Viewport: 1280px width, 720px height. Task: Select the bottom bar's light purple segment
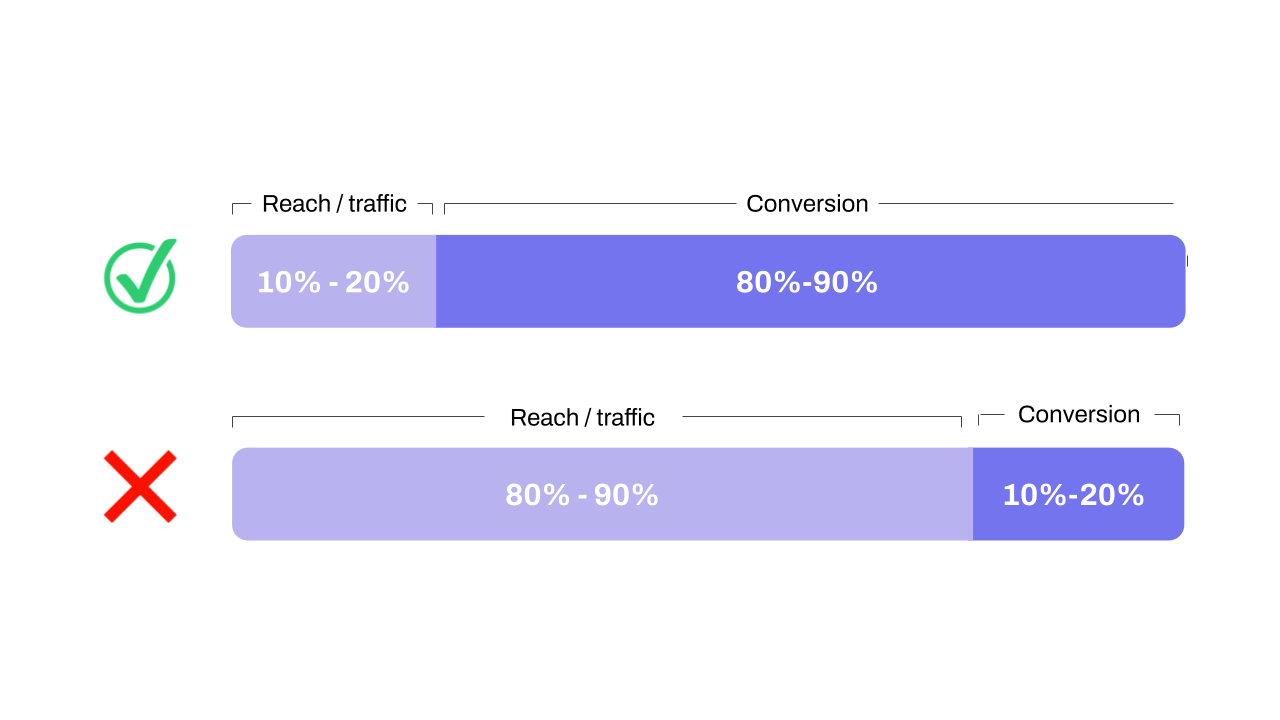(602, 494)
